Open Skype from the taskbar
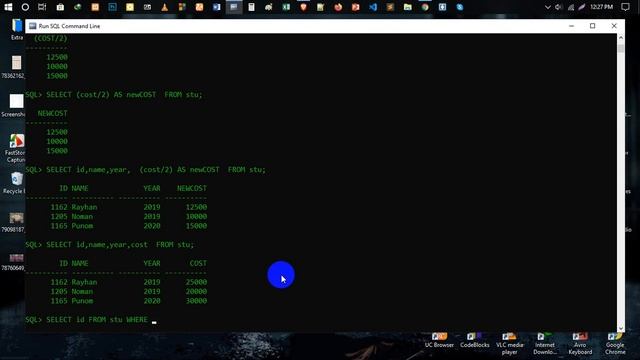640x360 pixels. pyautogui.click(x=460, y=7)
